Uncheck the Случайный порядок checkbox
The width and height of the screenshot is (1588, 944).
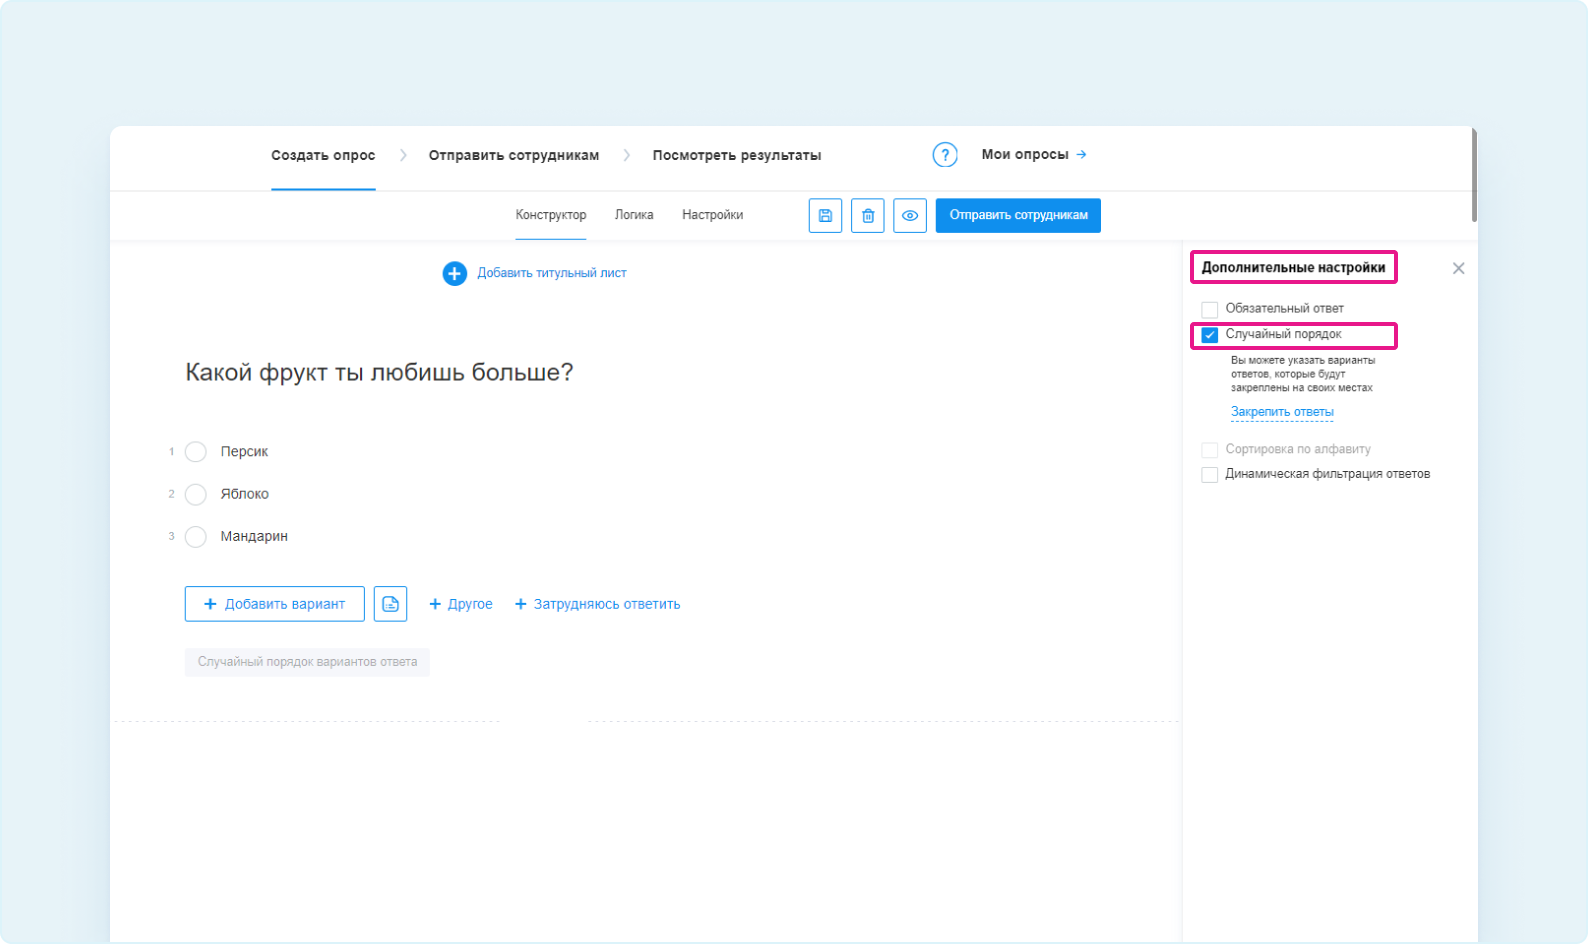(1210, 335)
